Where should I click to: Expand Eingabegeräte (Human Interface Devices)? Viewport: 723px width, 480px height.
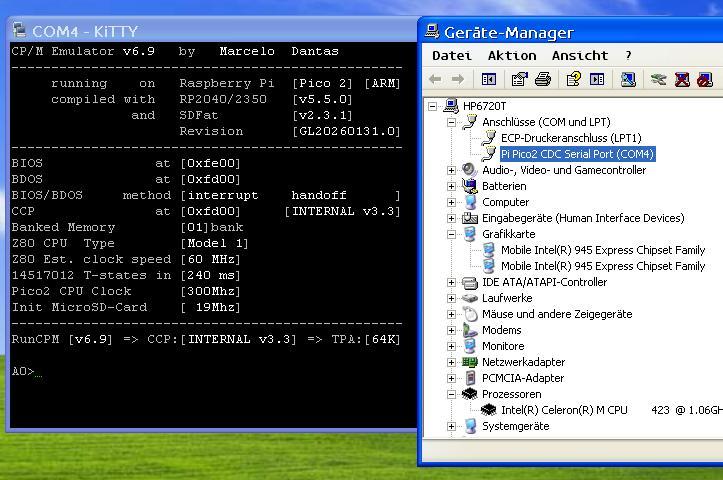coord(451,218)
